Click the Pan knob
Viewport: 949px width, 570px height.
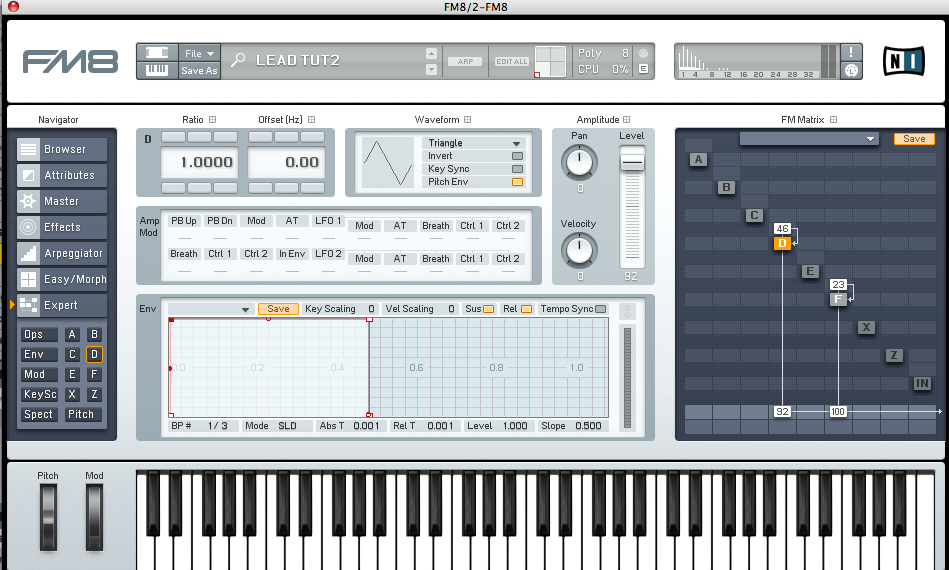[x=579, y=162]
